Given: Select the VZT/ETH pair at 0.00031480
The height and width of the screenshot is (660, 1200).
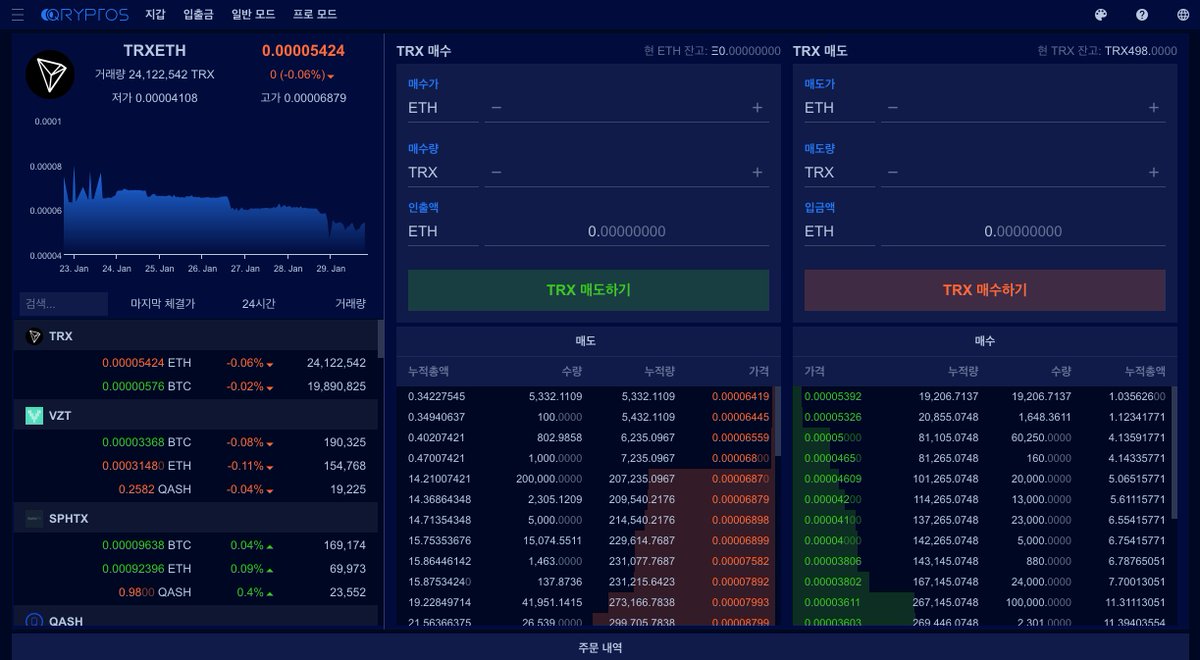Looking at the screenshot, I should (198, 466).
